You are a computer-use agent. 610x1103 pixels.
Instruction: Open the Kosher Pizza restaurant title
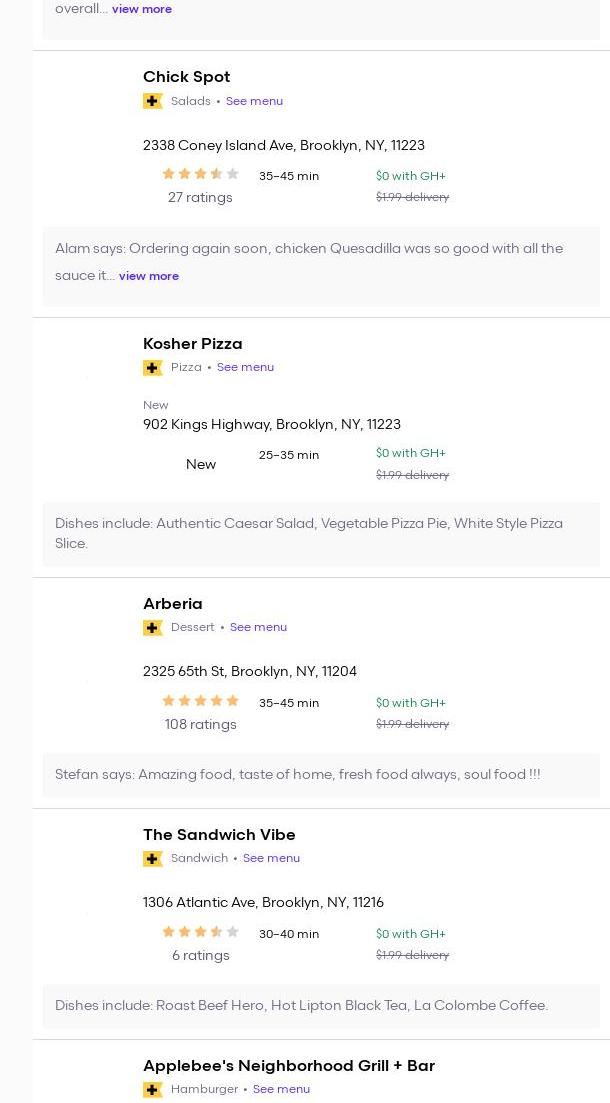[192, 344]
